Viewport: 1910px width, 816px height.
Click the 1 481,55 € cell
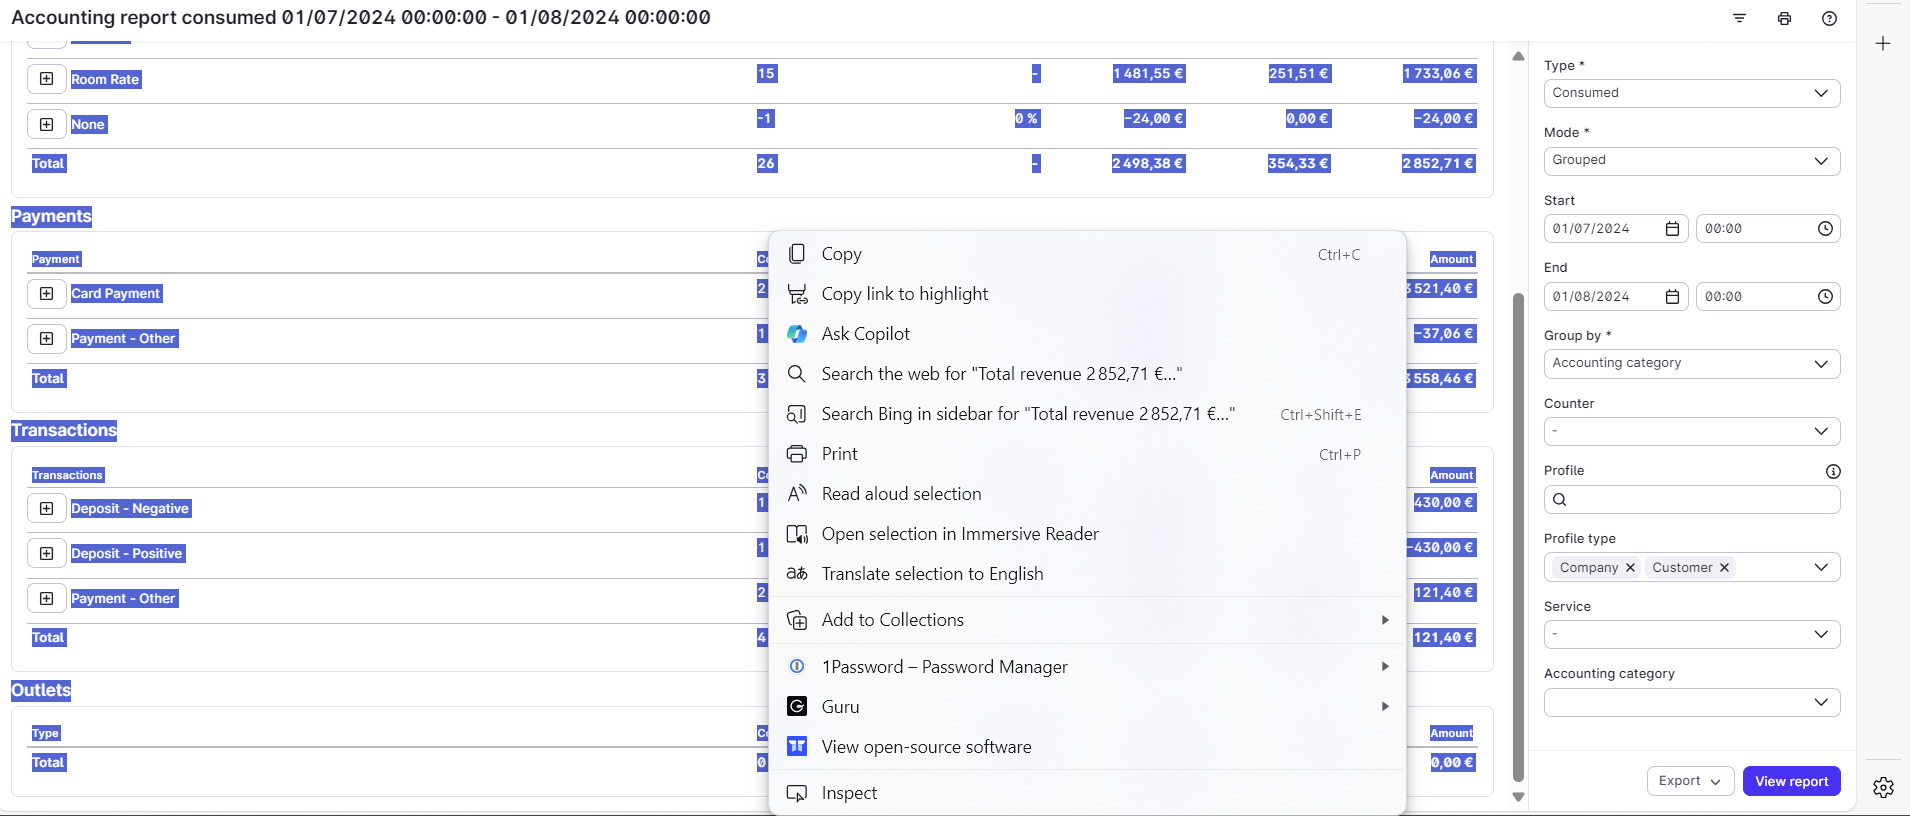click(1148, 73)
